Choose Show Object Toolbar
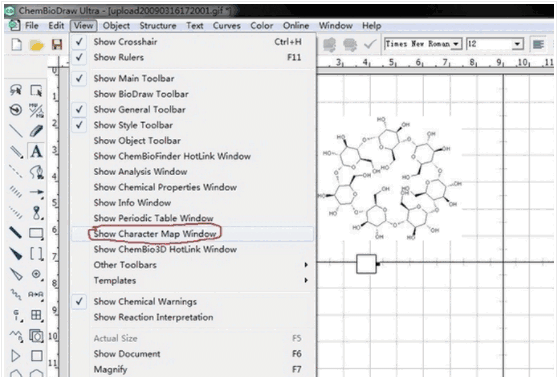Screen dimensions: 557x377 pos(193,141)
